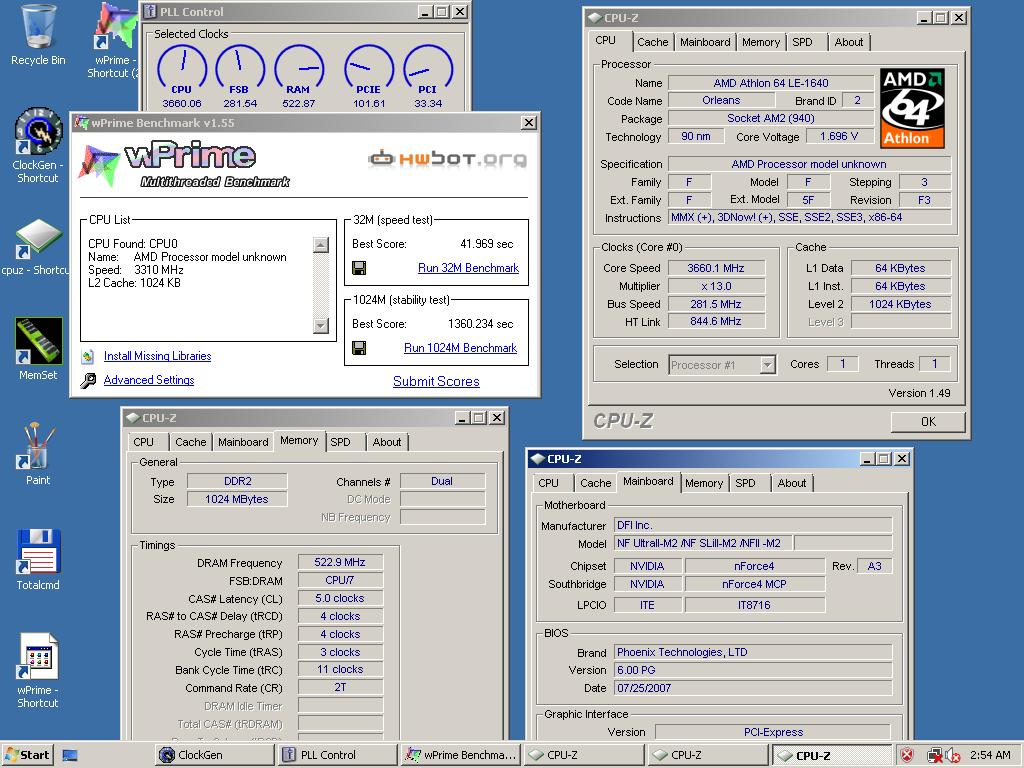Click the FSB:DRAM value CPU/7

340,580
